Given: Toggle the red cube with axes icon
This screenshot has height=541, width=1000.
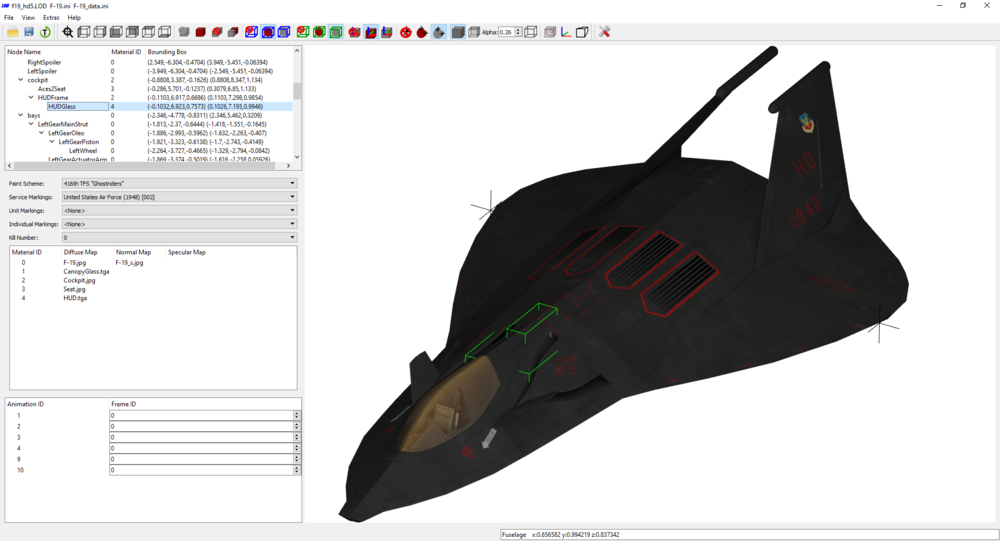Looking at the screenshot, I should tap(371, 32).
